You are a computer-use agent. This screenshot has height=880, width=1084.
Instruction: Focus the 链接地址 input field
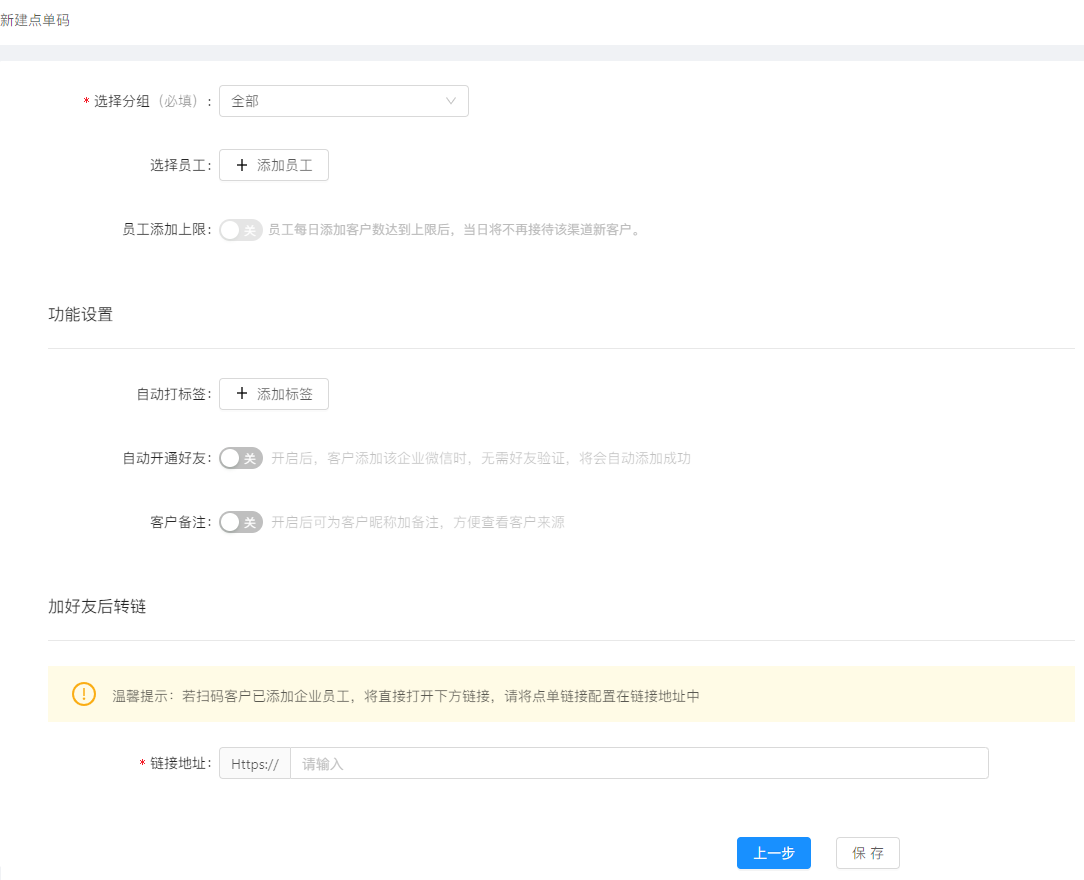point(639,763)
